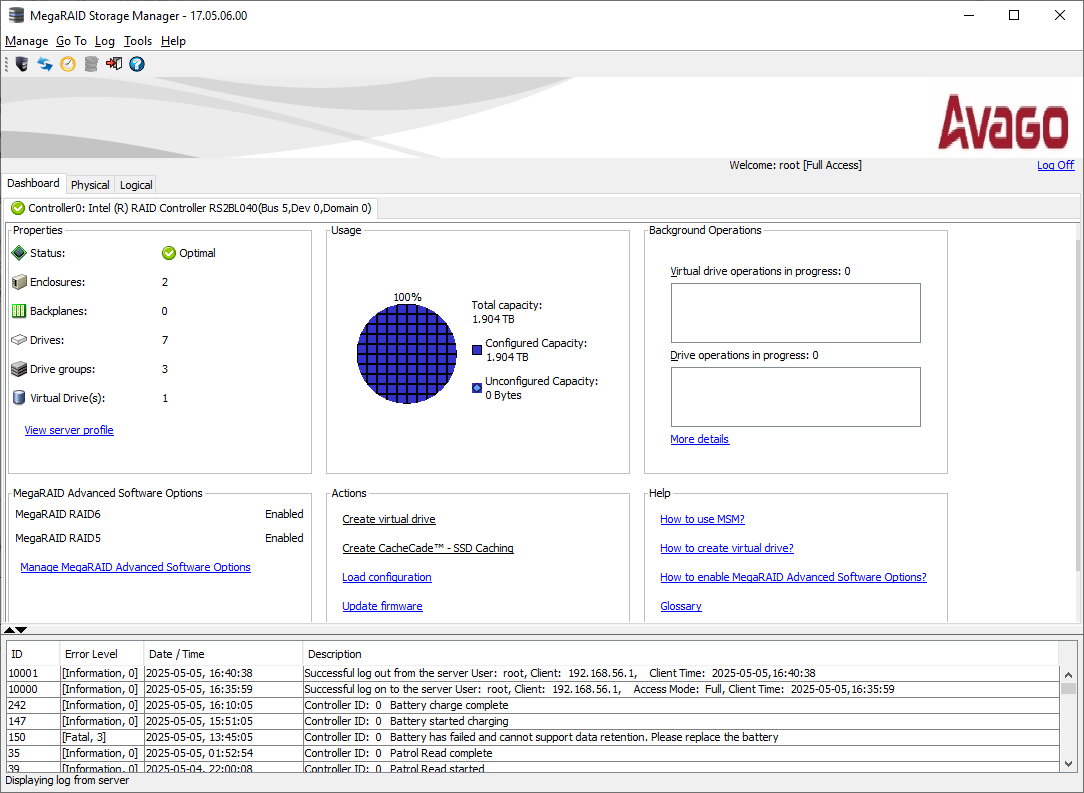Click the Virtual drive operations list box

coord(796,312)
